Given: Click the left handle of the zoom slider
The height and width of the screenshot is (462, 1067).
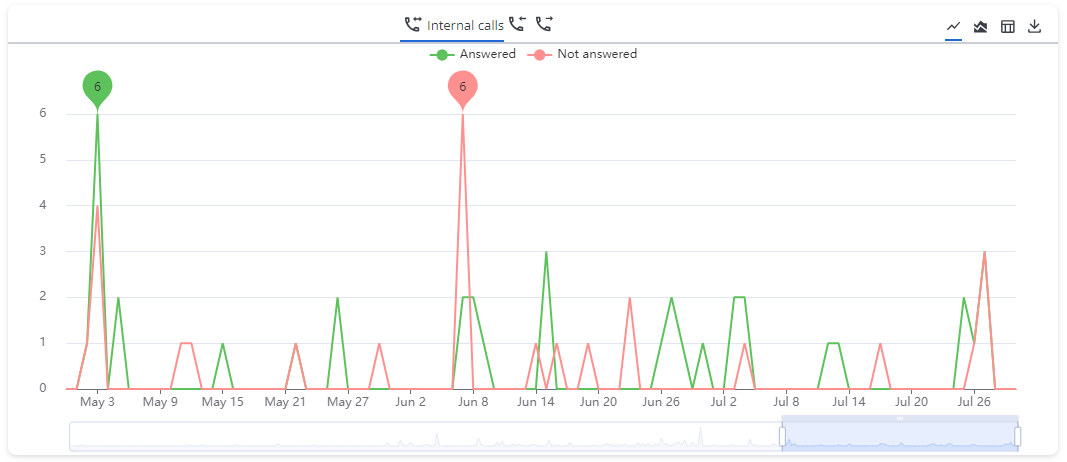Looking at the screenshot, I should [x=783, y=437].
